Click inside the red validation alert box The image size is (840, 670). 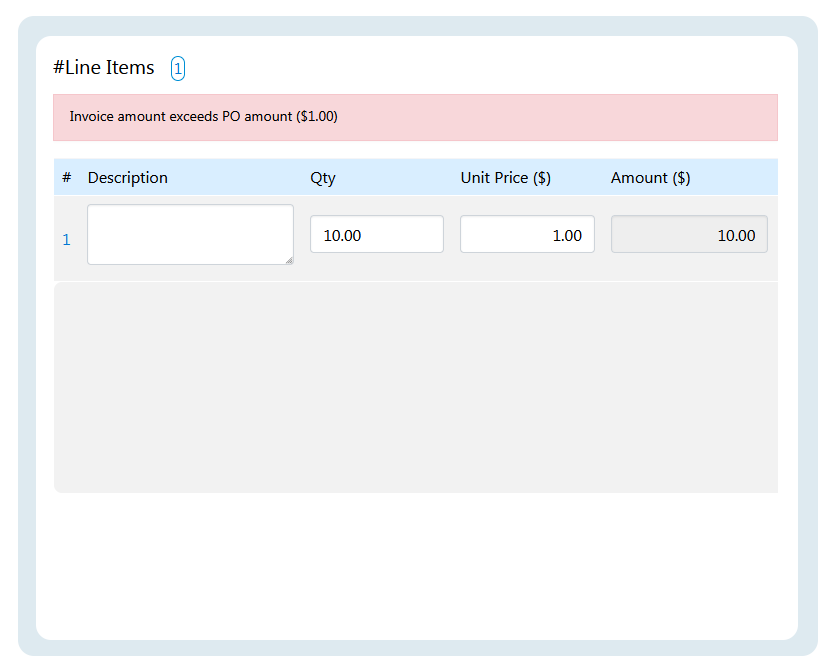tap(415, 117)
